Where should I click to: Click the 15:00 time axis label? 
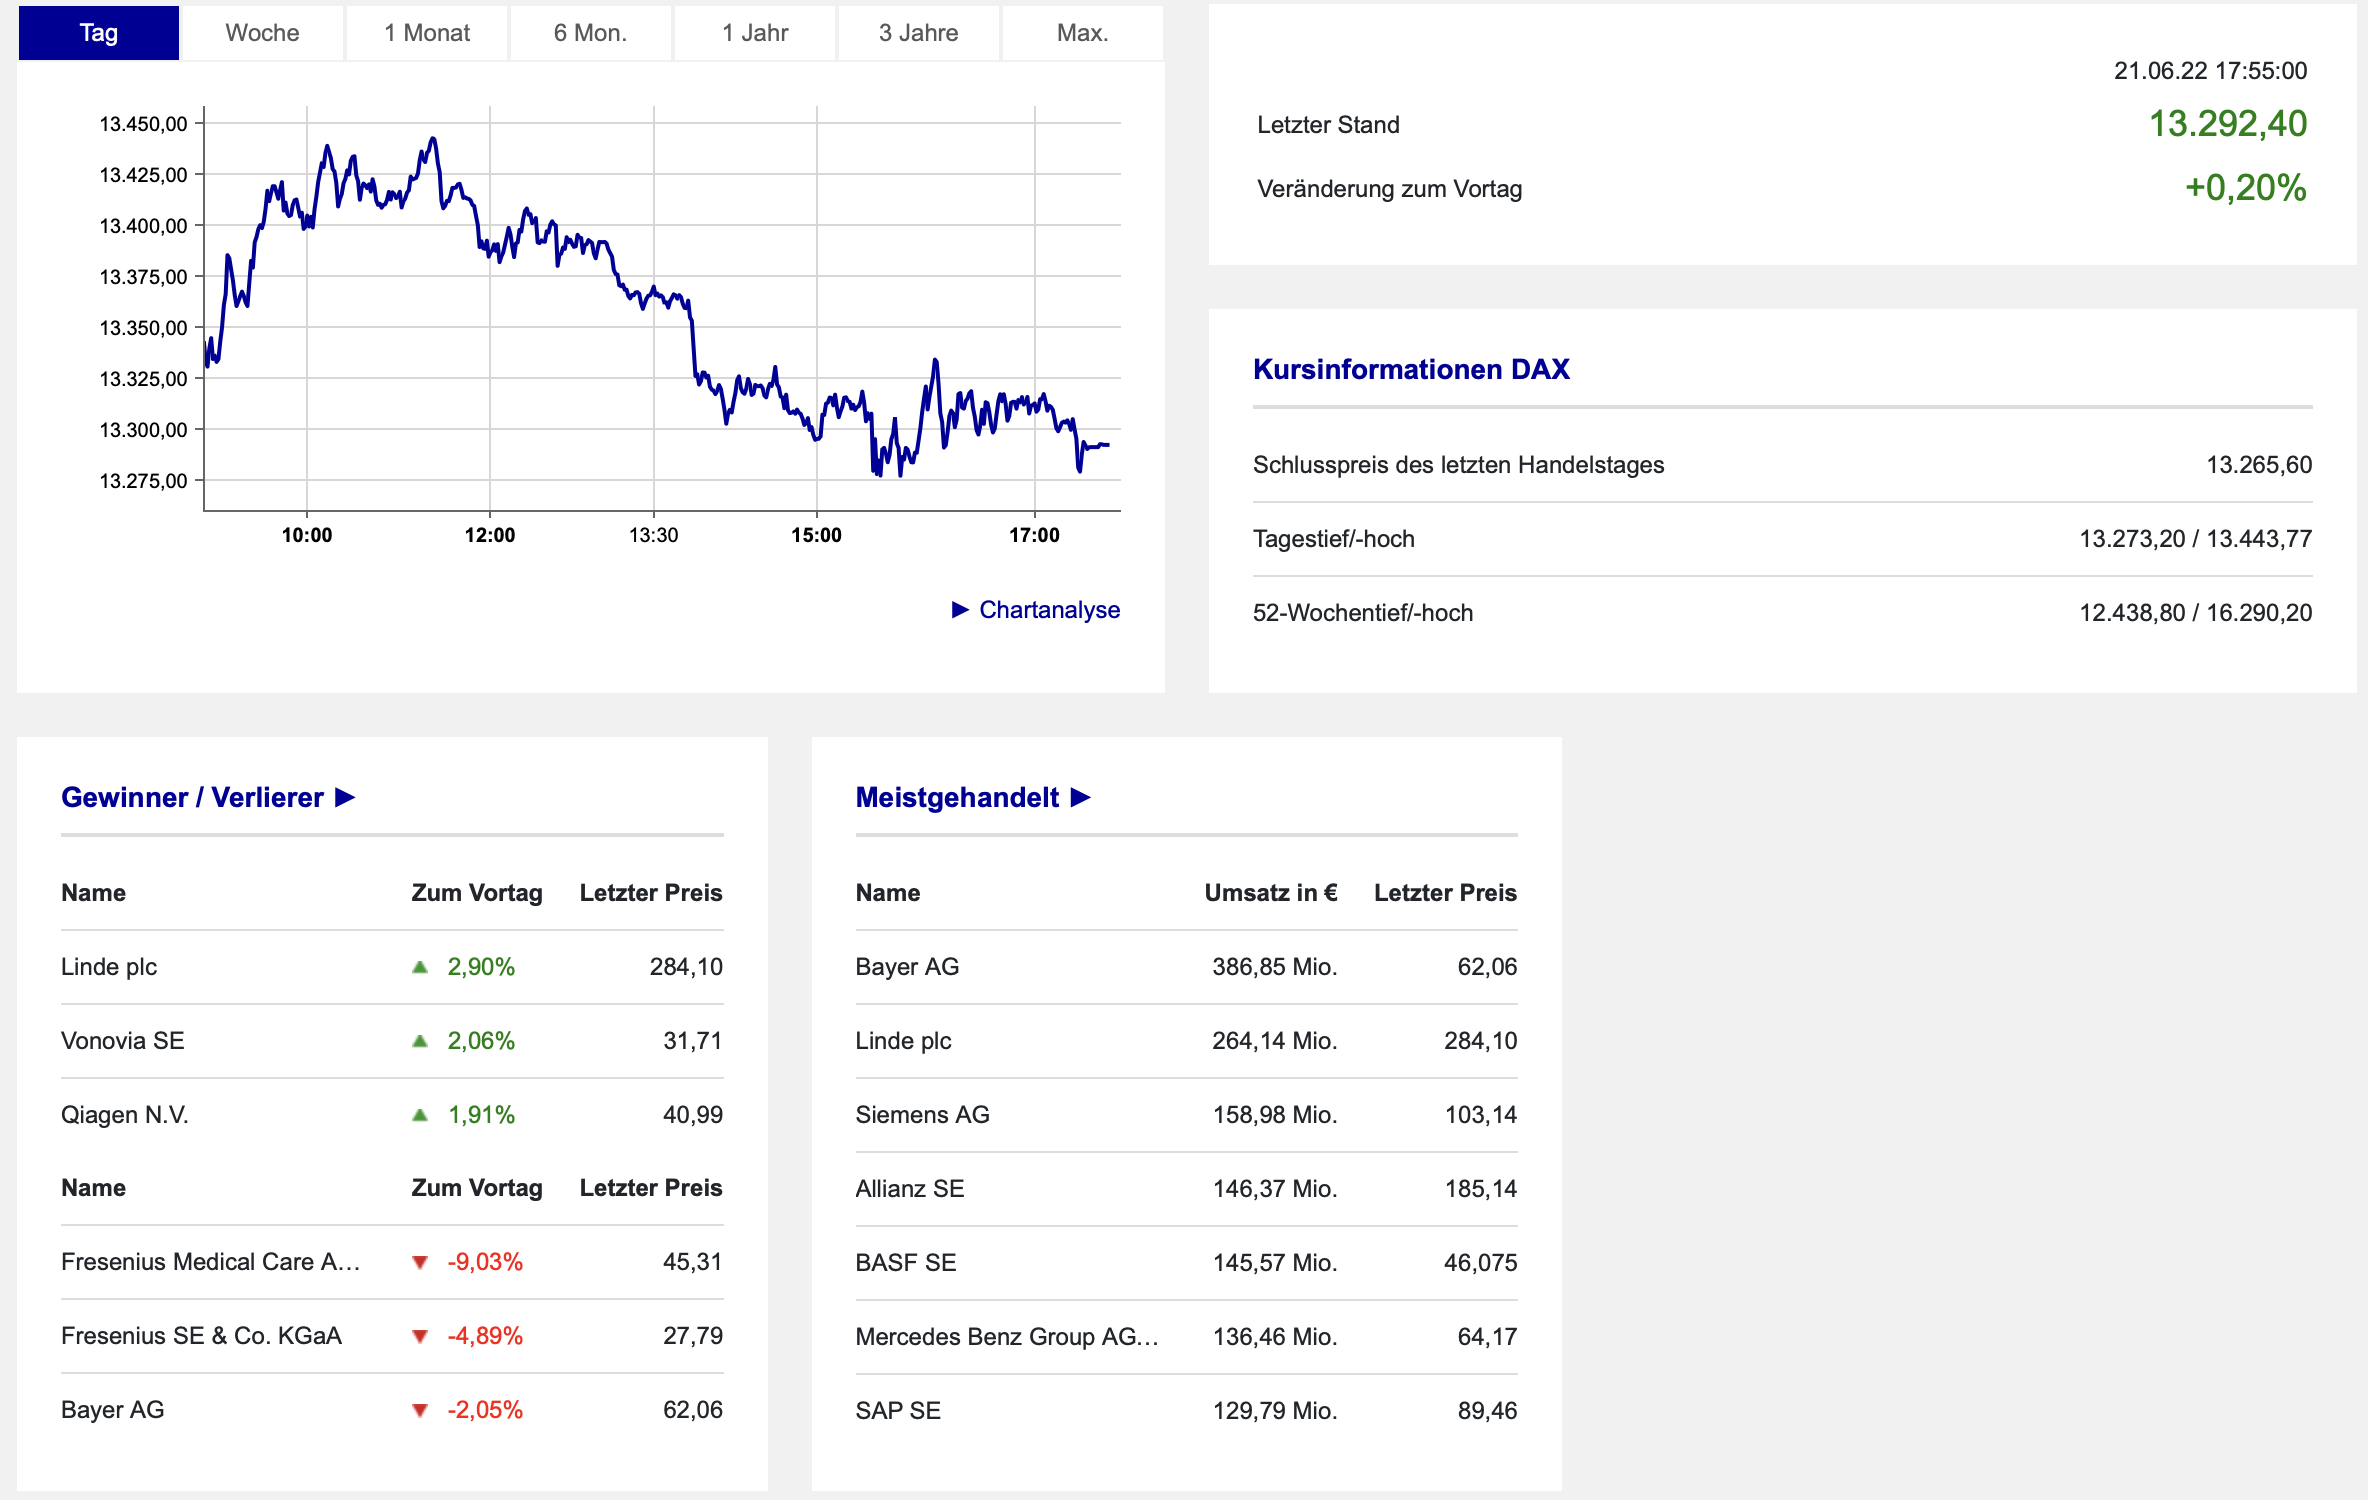tap(816, 535)
